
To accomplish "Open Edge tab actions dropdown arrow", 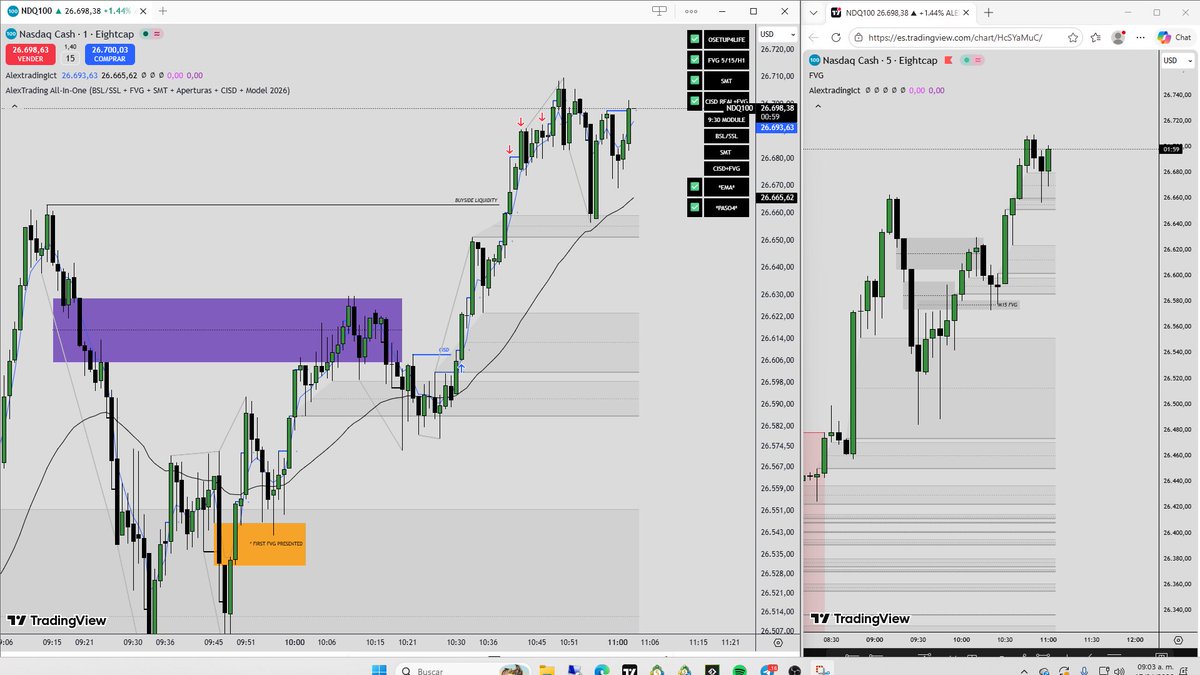I will pos(814,12).
